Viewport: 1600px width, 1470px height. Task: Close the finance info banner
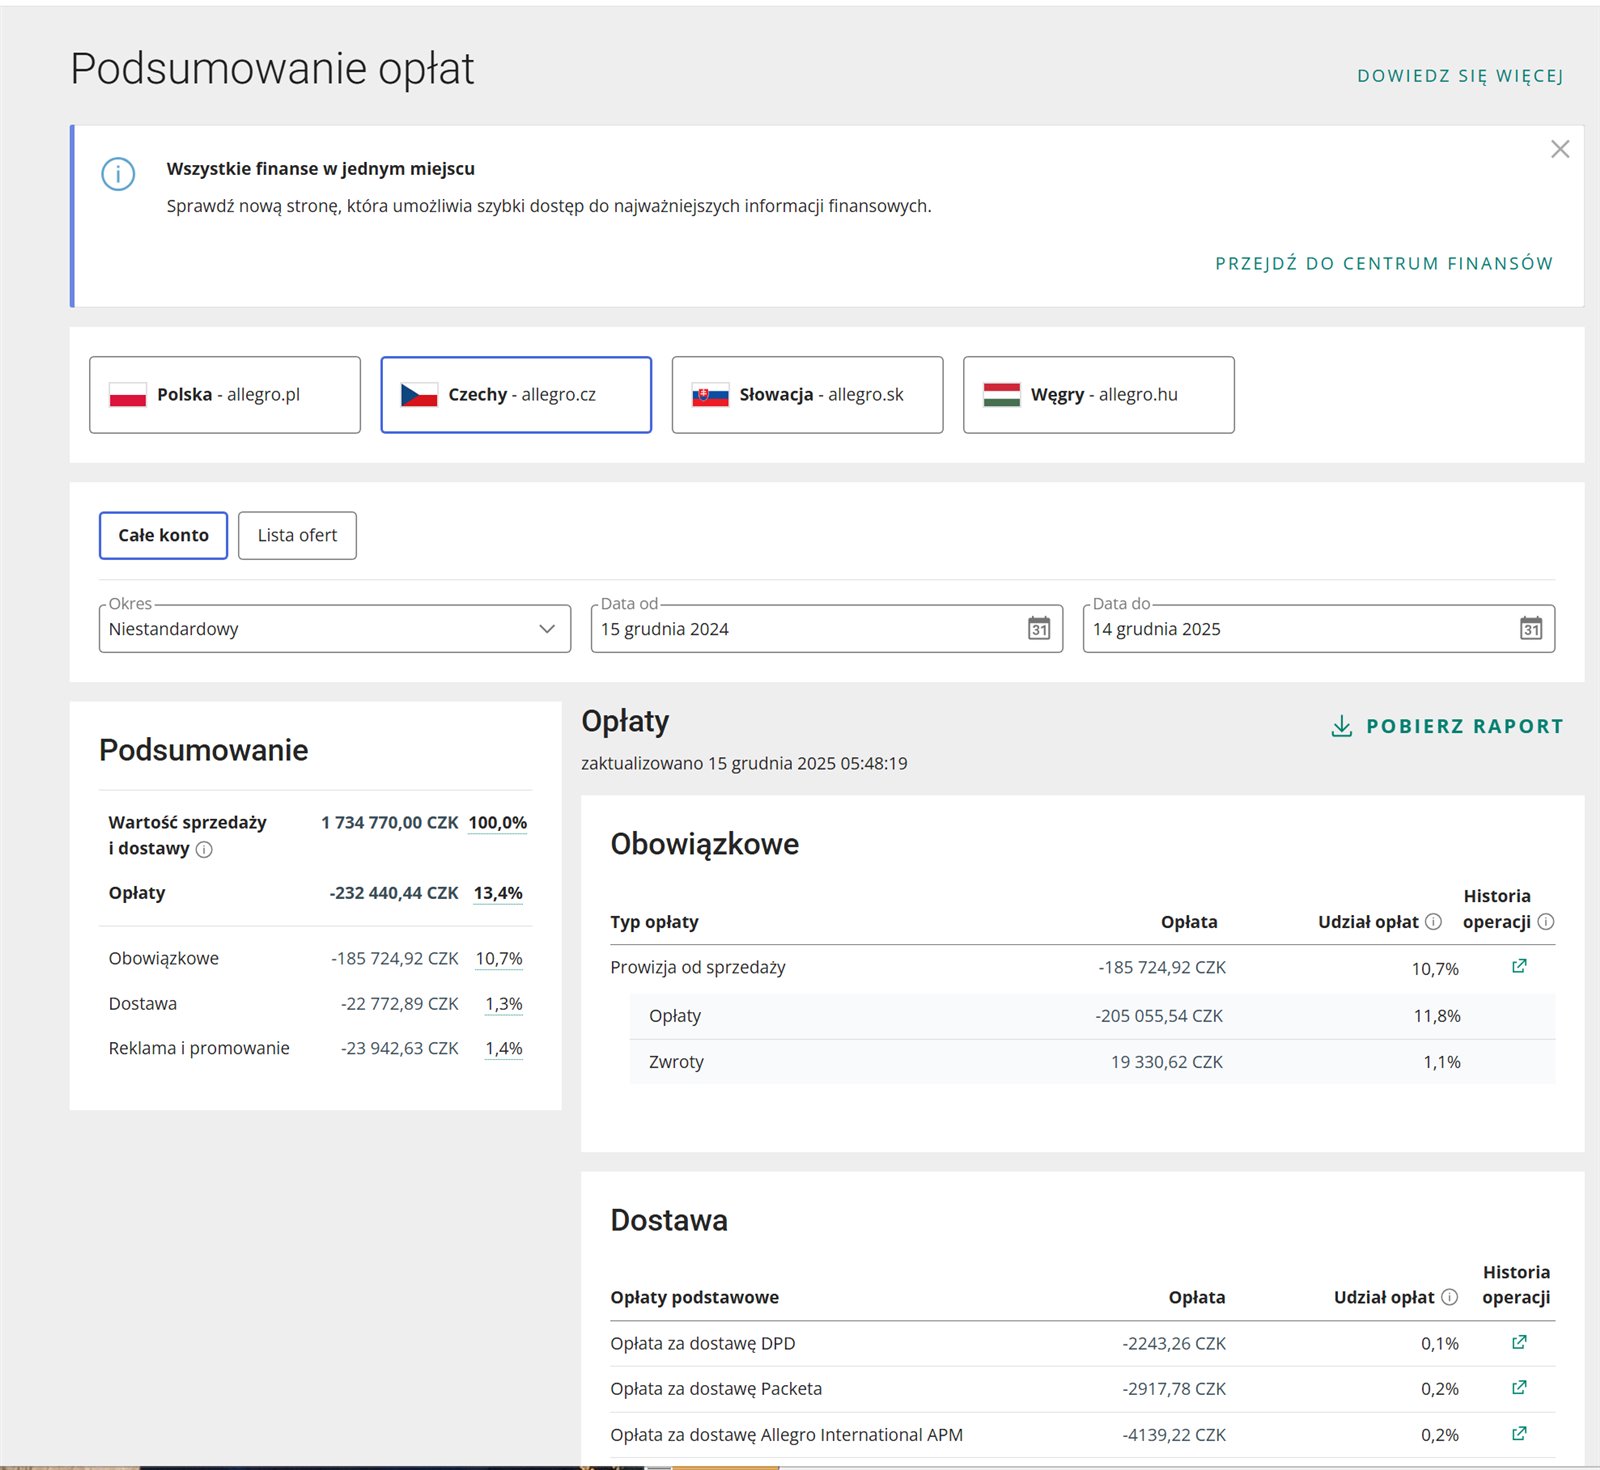[1559, 149]
